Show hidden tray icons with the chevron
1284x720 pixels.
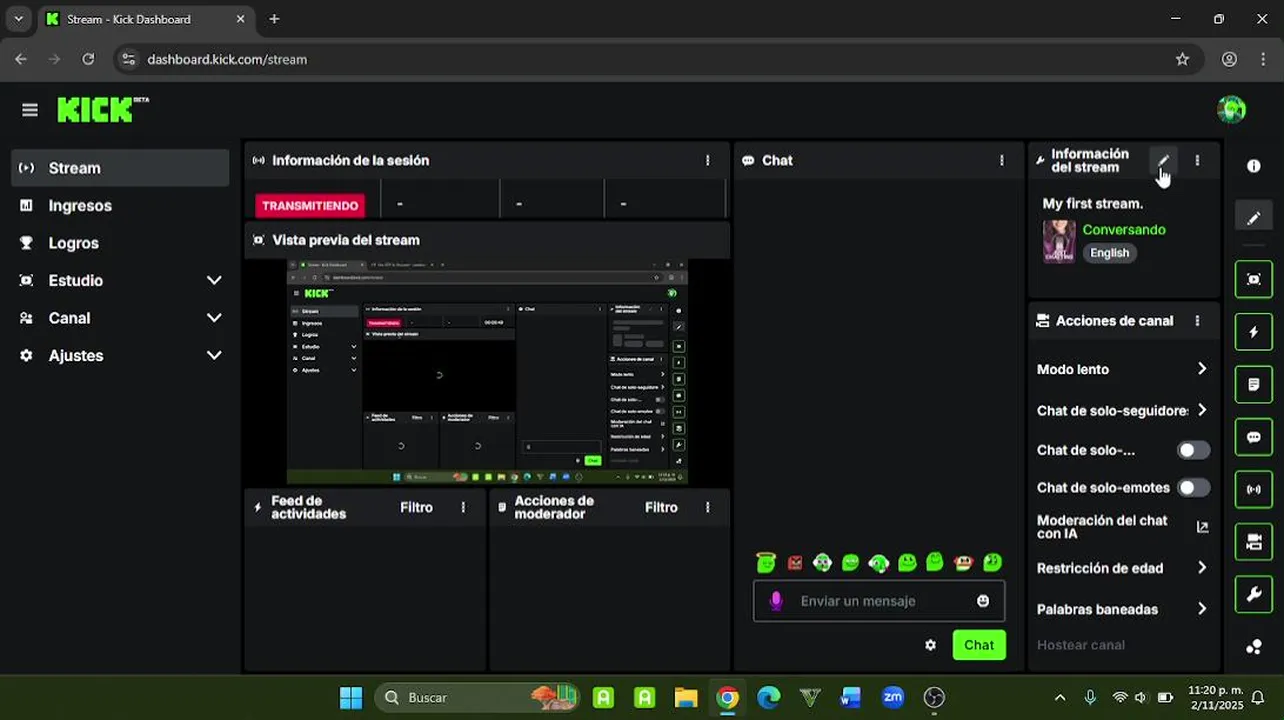[1060, 698]
